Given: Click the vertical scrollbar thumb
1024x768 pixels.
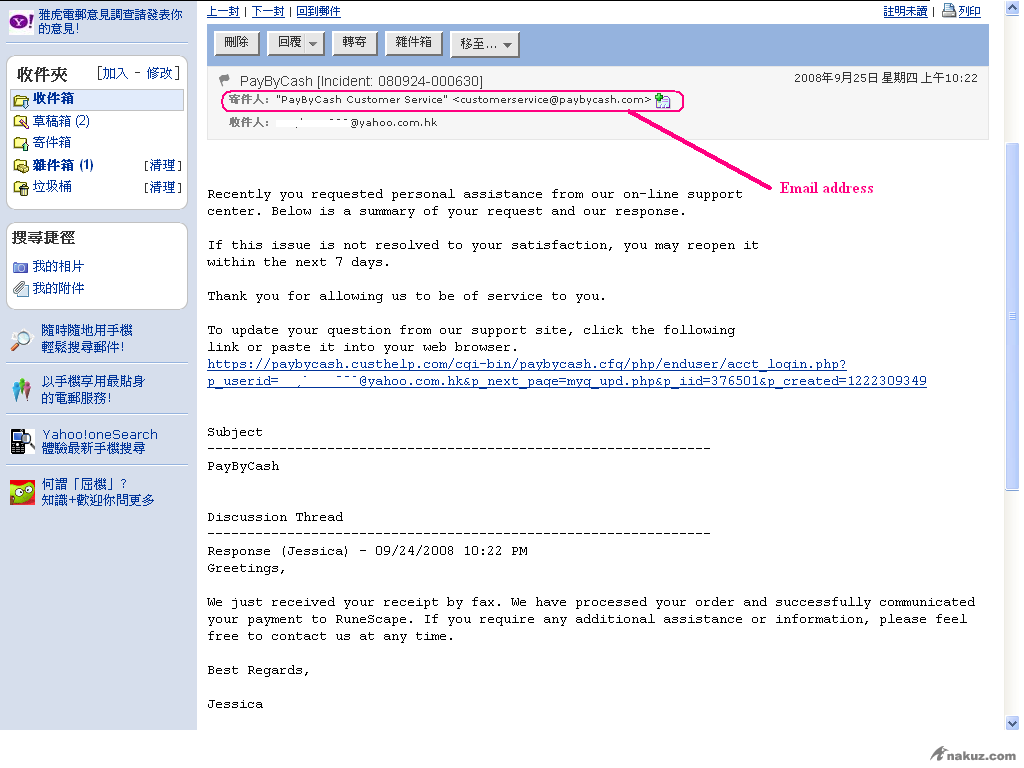Looking at the screenshot, I should 1012,316.
